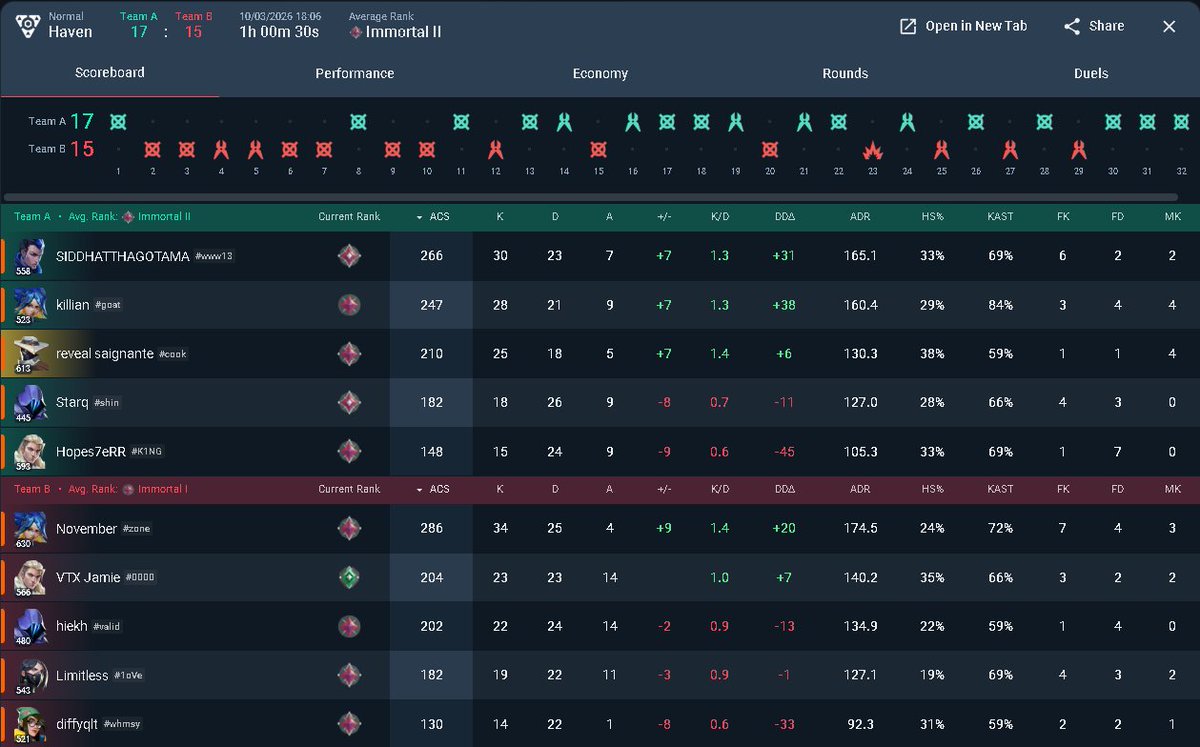Click hiekh current rank icon

coord(349,627)
